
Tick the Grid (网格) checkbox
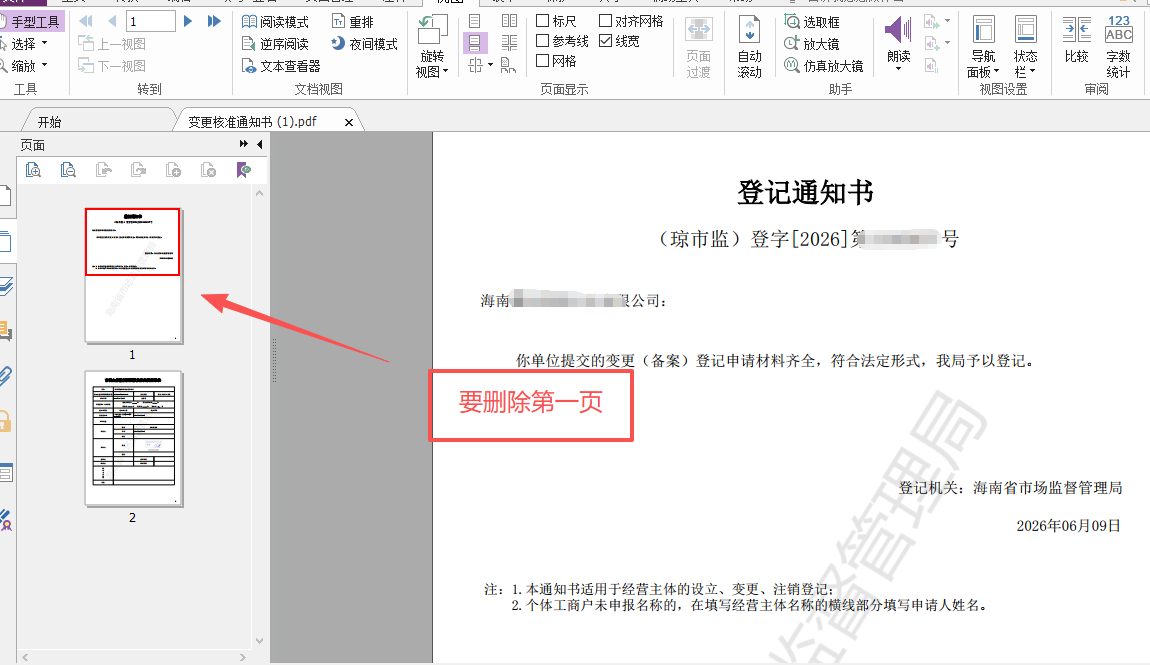(556, 61)
